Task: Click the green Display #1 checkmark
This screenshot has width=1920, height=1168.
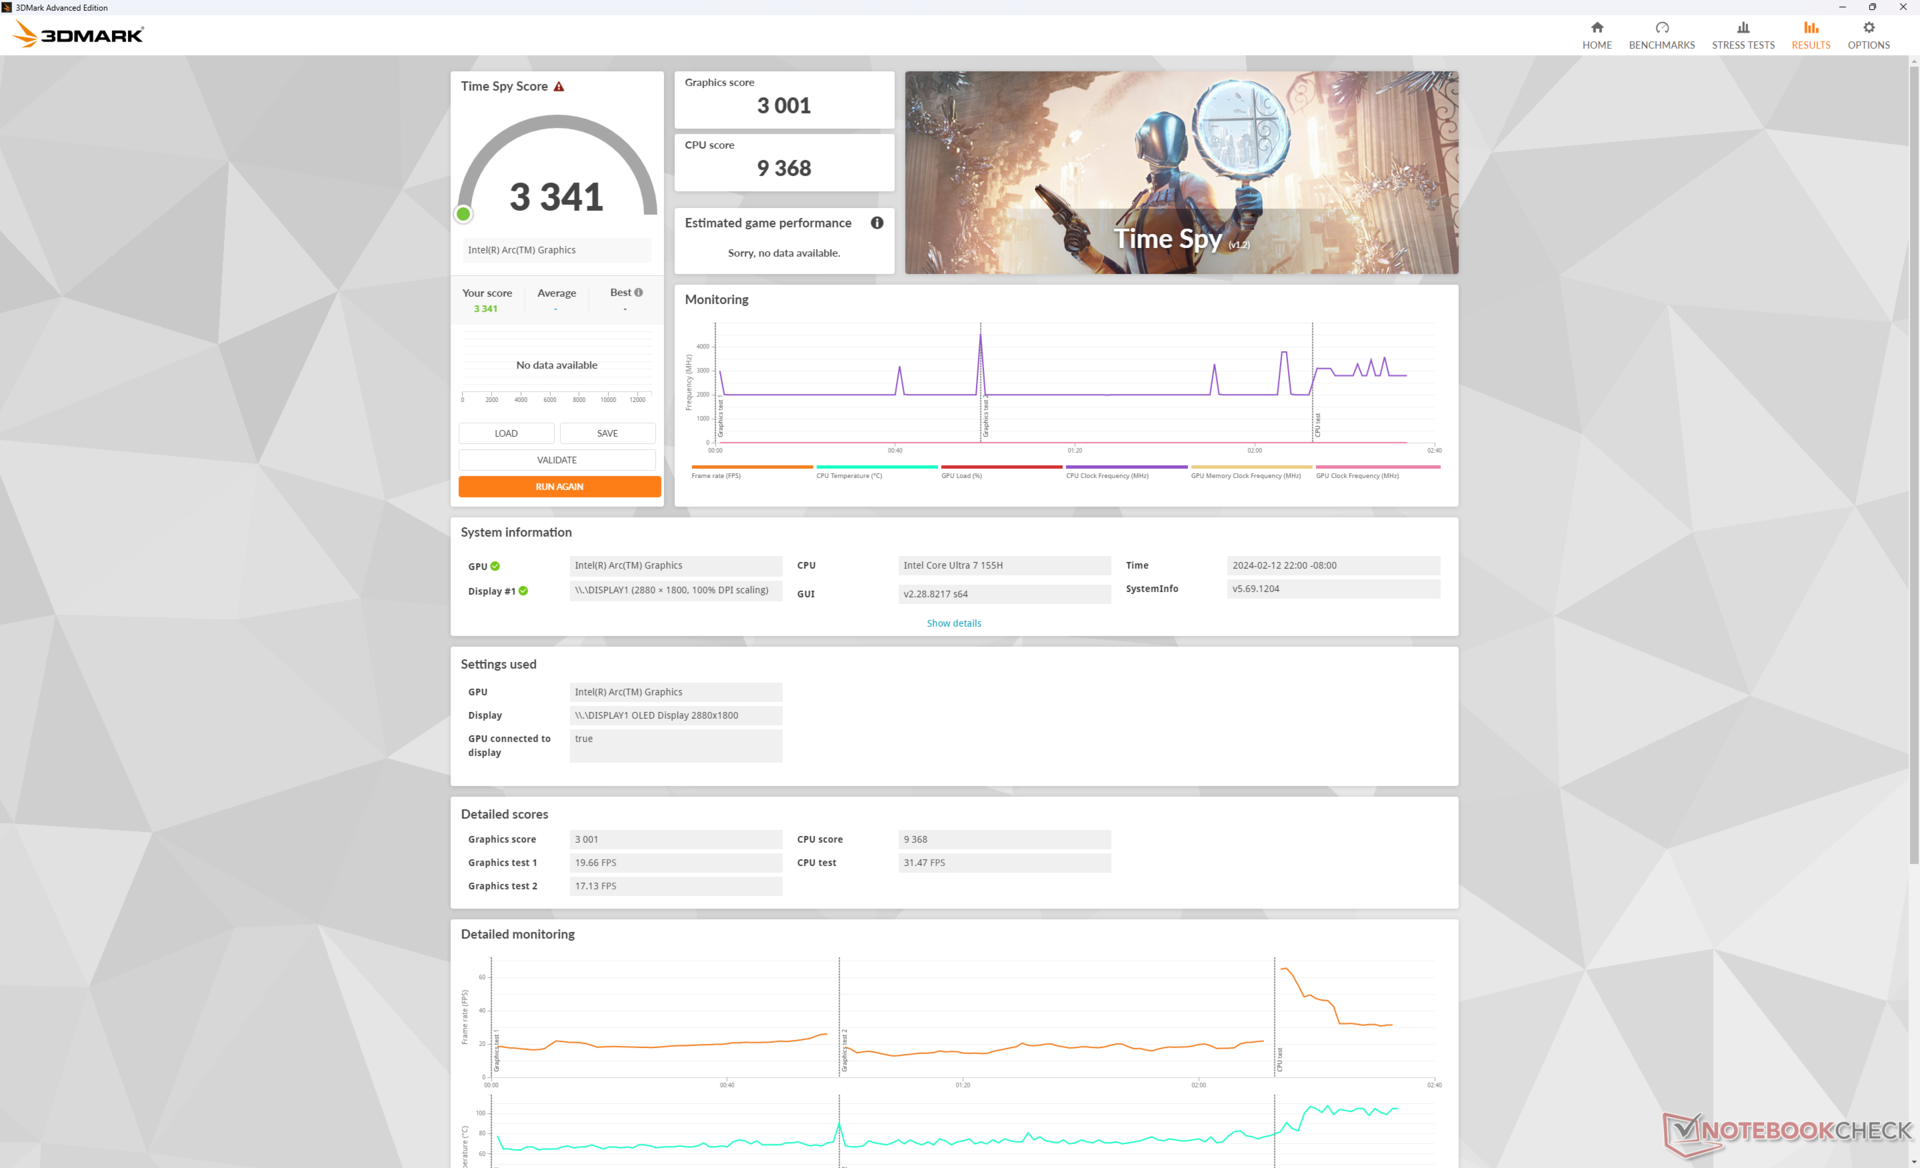Action: click(x=523, y=591)
